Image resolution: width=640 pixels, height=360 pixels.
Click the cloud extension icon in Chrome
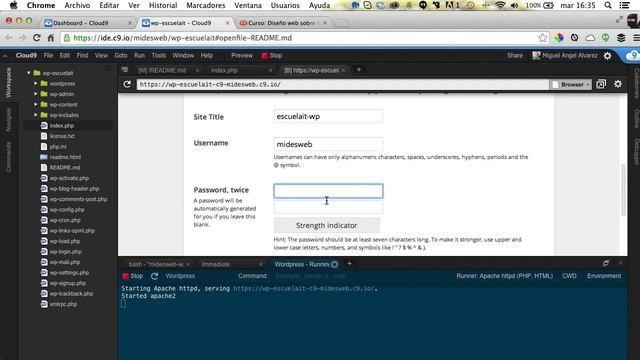pyautogui.click(x=590, y=38)
